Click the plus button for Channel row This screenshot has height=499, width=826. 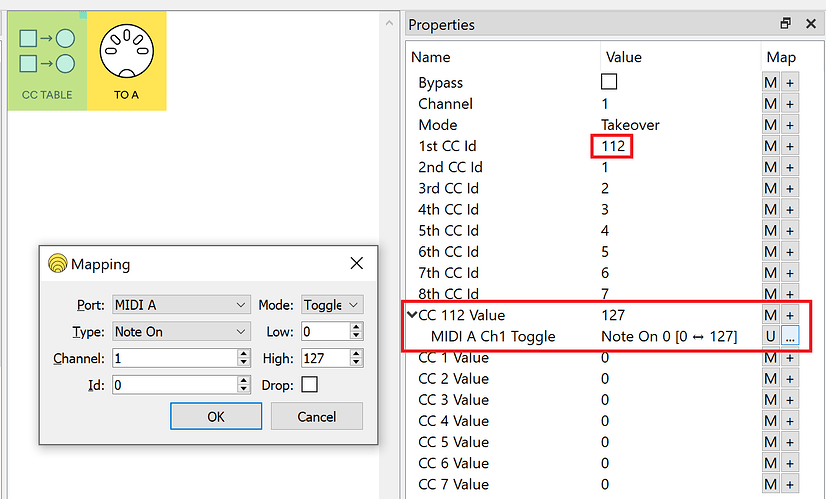point(789,104)
